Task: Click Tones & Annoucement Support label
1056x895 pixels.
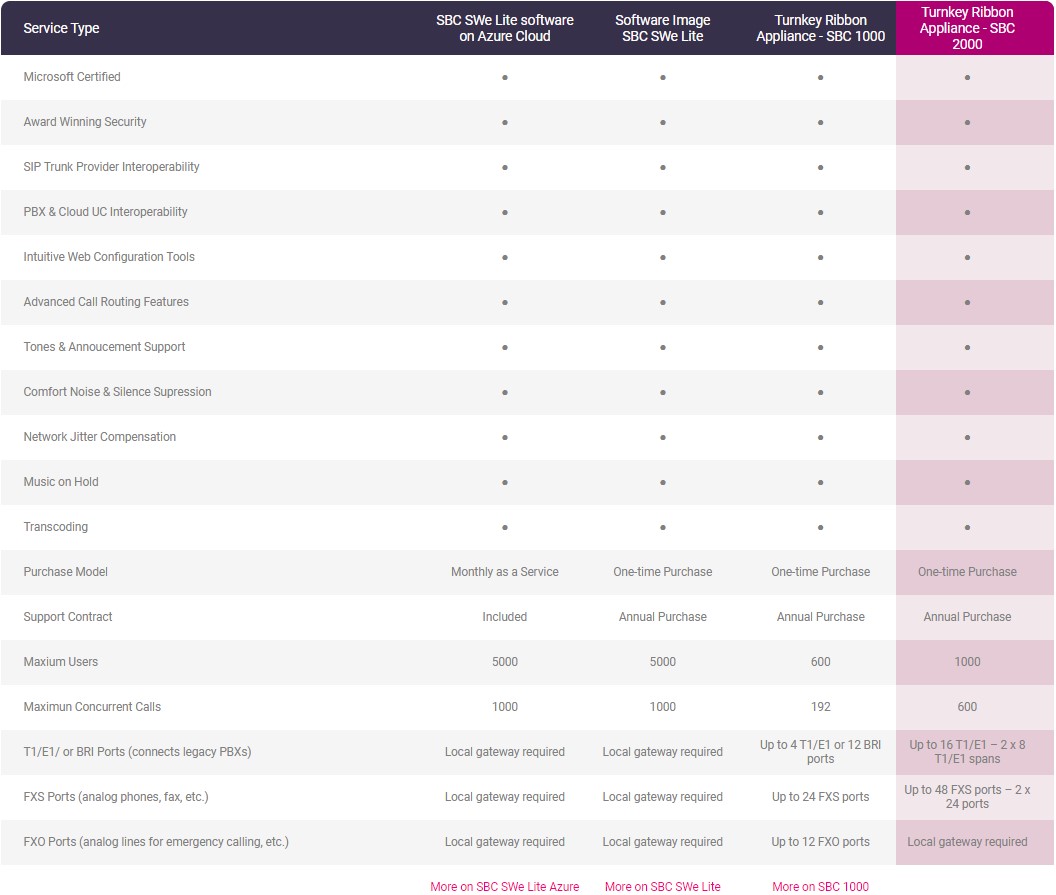Action: tap(104, 347)
